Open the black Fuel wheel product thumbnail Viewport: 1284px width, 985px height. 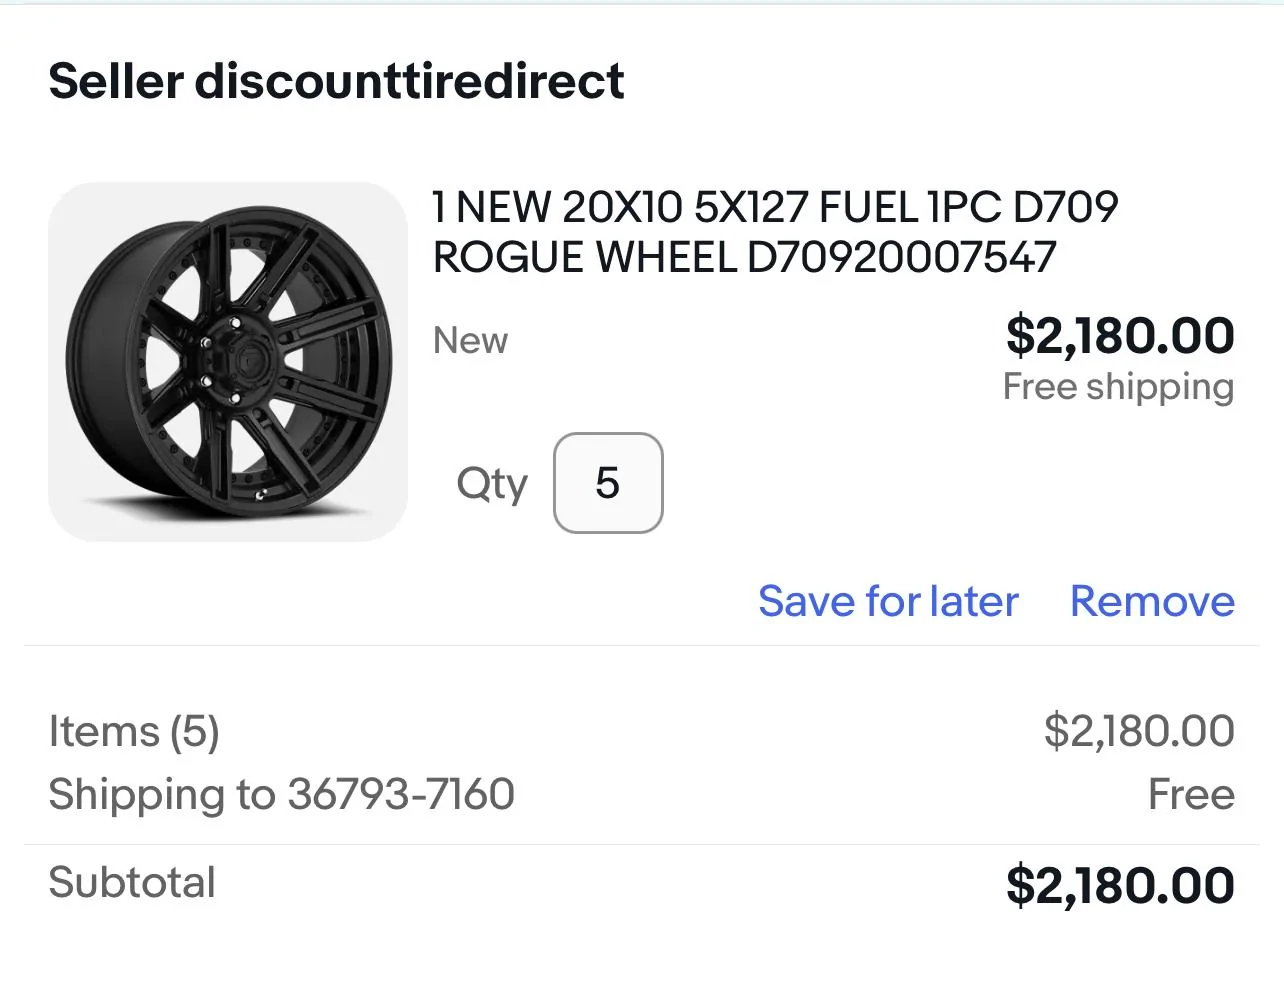[228, 362]
